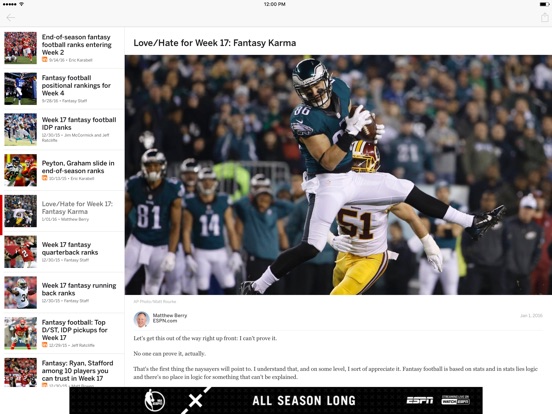Image resolution: width=552 pixels, height=414 pixels.
Task: Tap the ESPN logo in banner ad
Action: pyautogui.click(x=419, y=400)
